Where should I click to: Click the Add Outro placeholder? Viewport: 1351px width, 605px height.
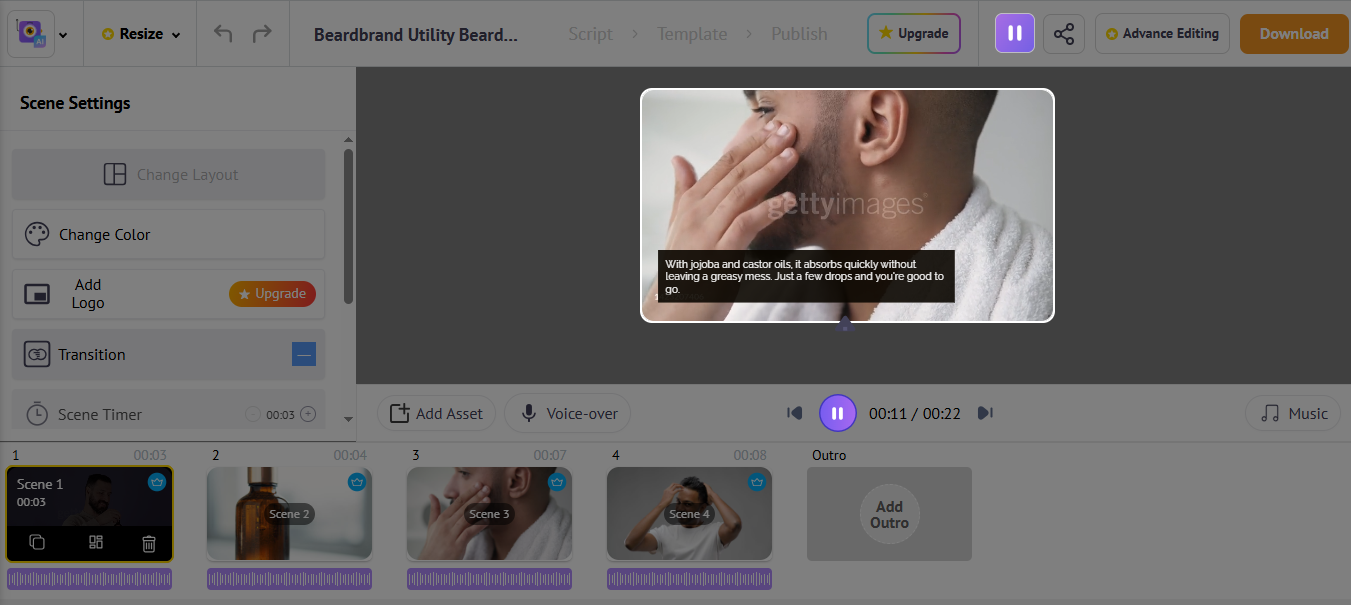888,513
